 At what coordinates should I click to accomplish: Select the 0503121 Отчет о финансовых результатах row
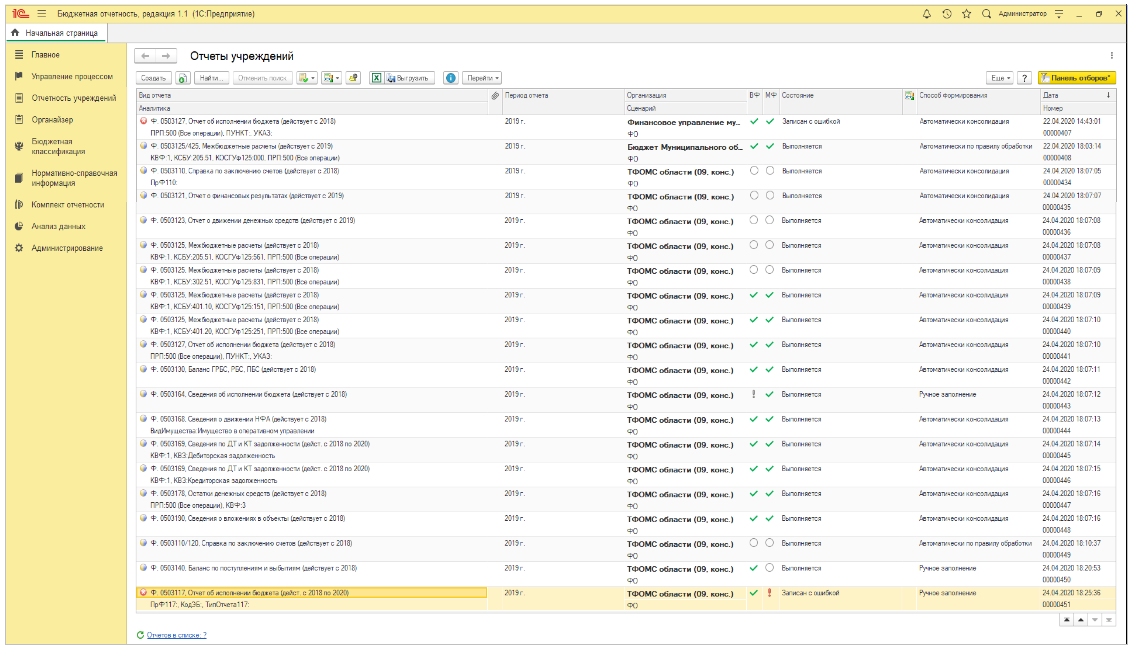click(626, 201)
